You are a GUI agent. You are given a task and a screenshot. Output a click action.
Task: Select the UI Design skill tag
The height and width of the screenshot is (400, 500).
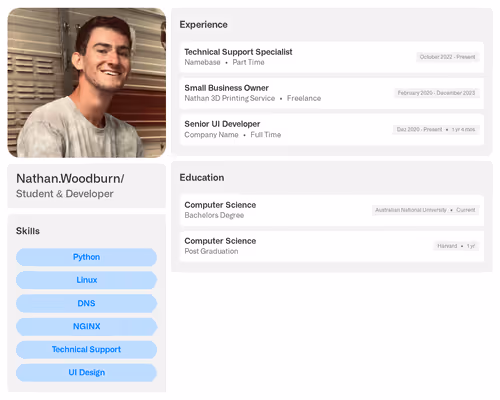click(x=86, y=372)
